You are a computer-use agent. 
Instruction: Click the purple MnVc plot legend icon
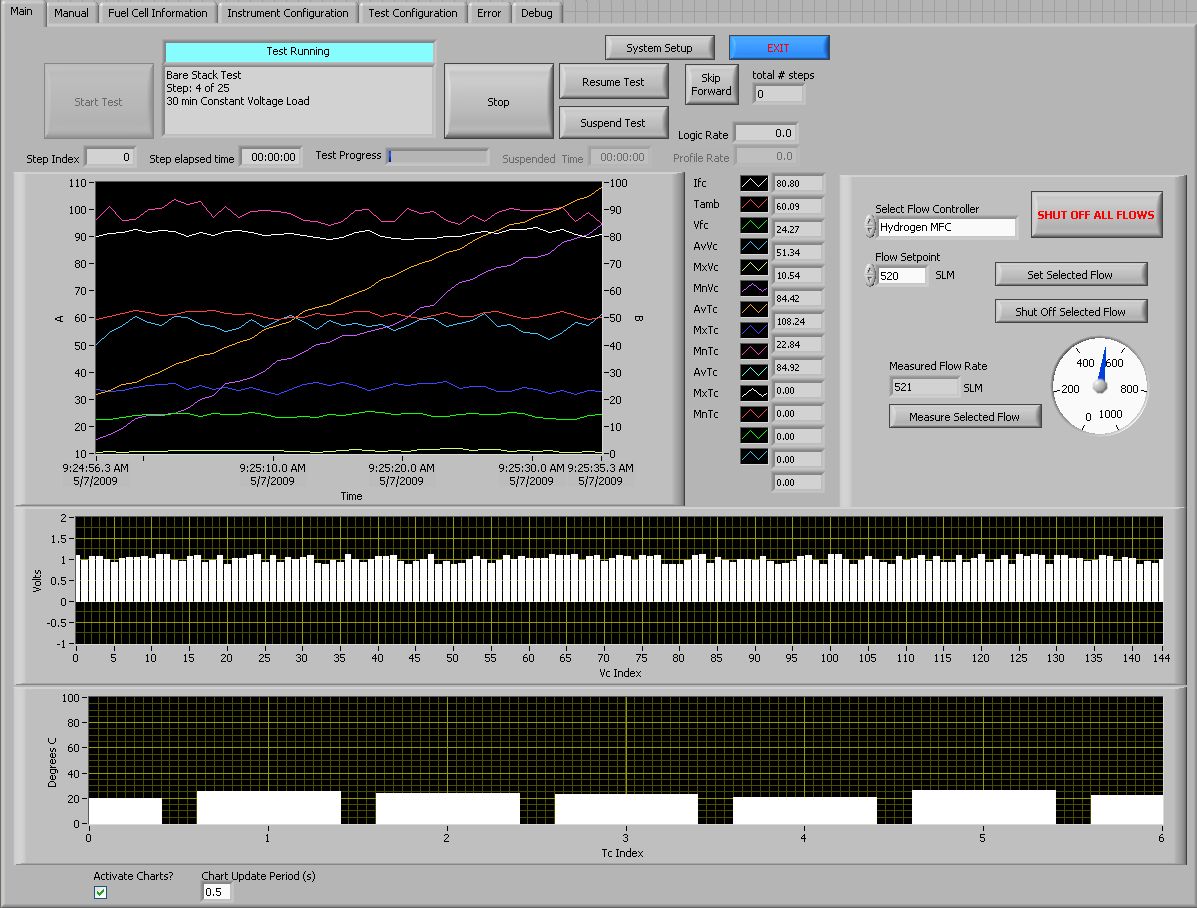click(753, 288)
